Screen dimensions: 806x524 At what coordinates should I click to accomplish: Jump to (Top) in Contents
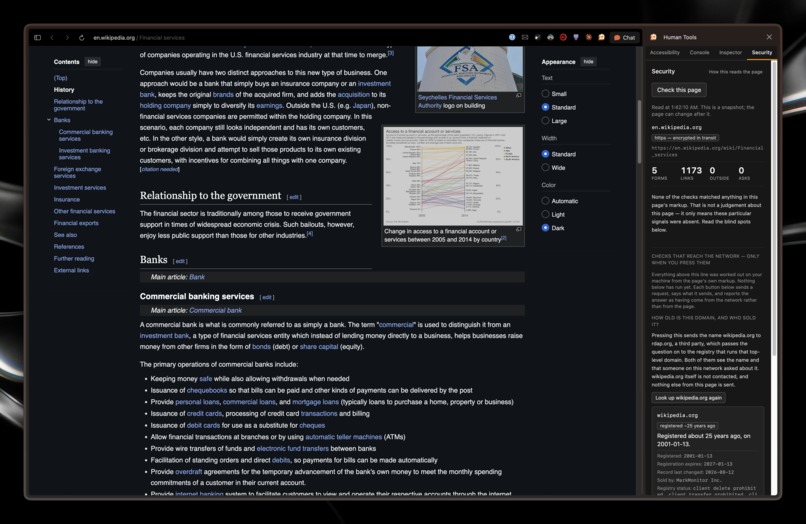[61, 78]
